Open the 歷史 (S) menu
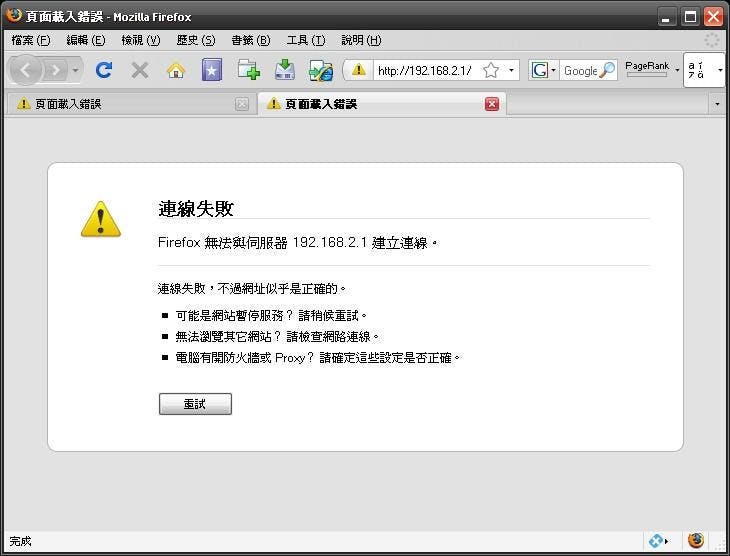This screenshot has width=730, height=556. [196, 41]
